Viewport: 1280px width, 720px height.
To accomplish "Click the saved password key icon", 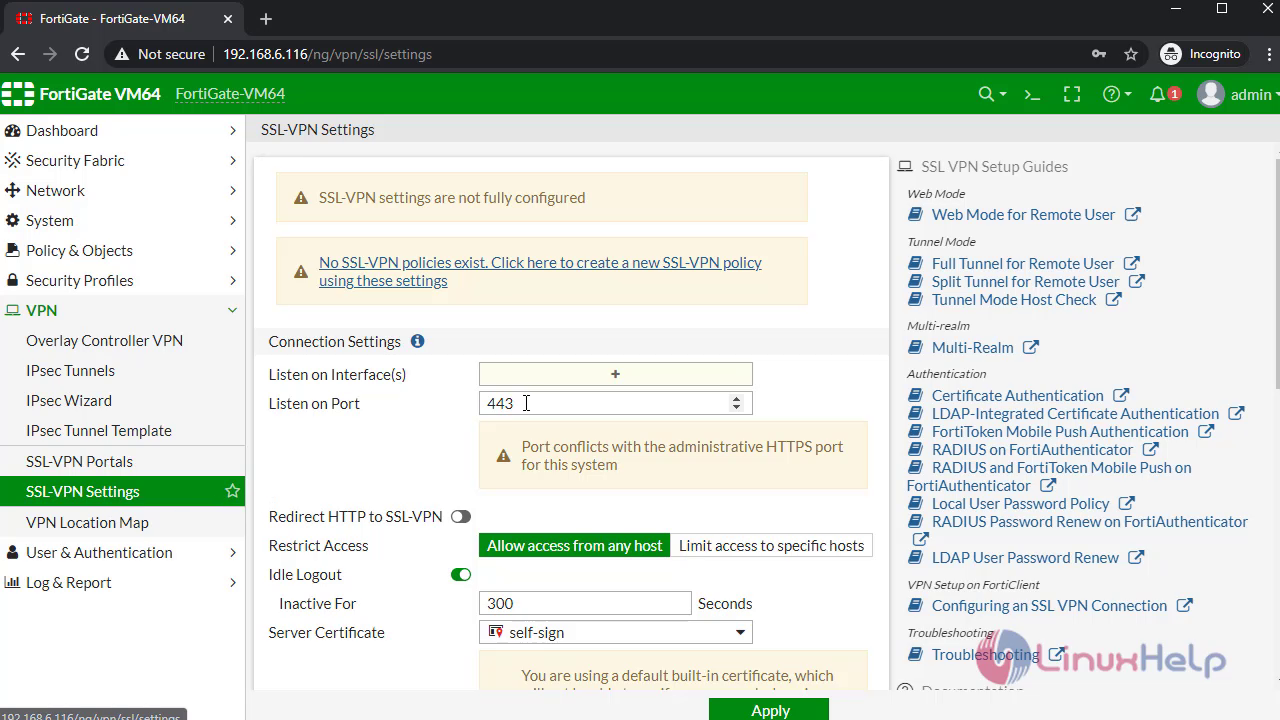I will coord(1098,54).
